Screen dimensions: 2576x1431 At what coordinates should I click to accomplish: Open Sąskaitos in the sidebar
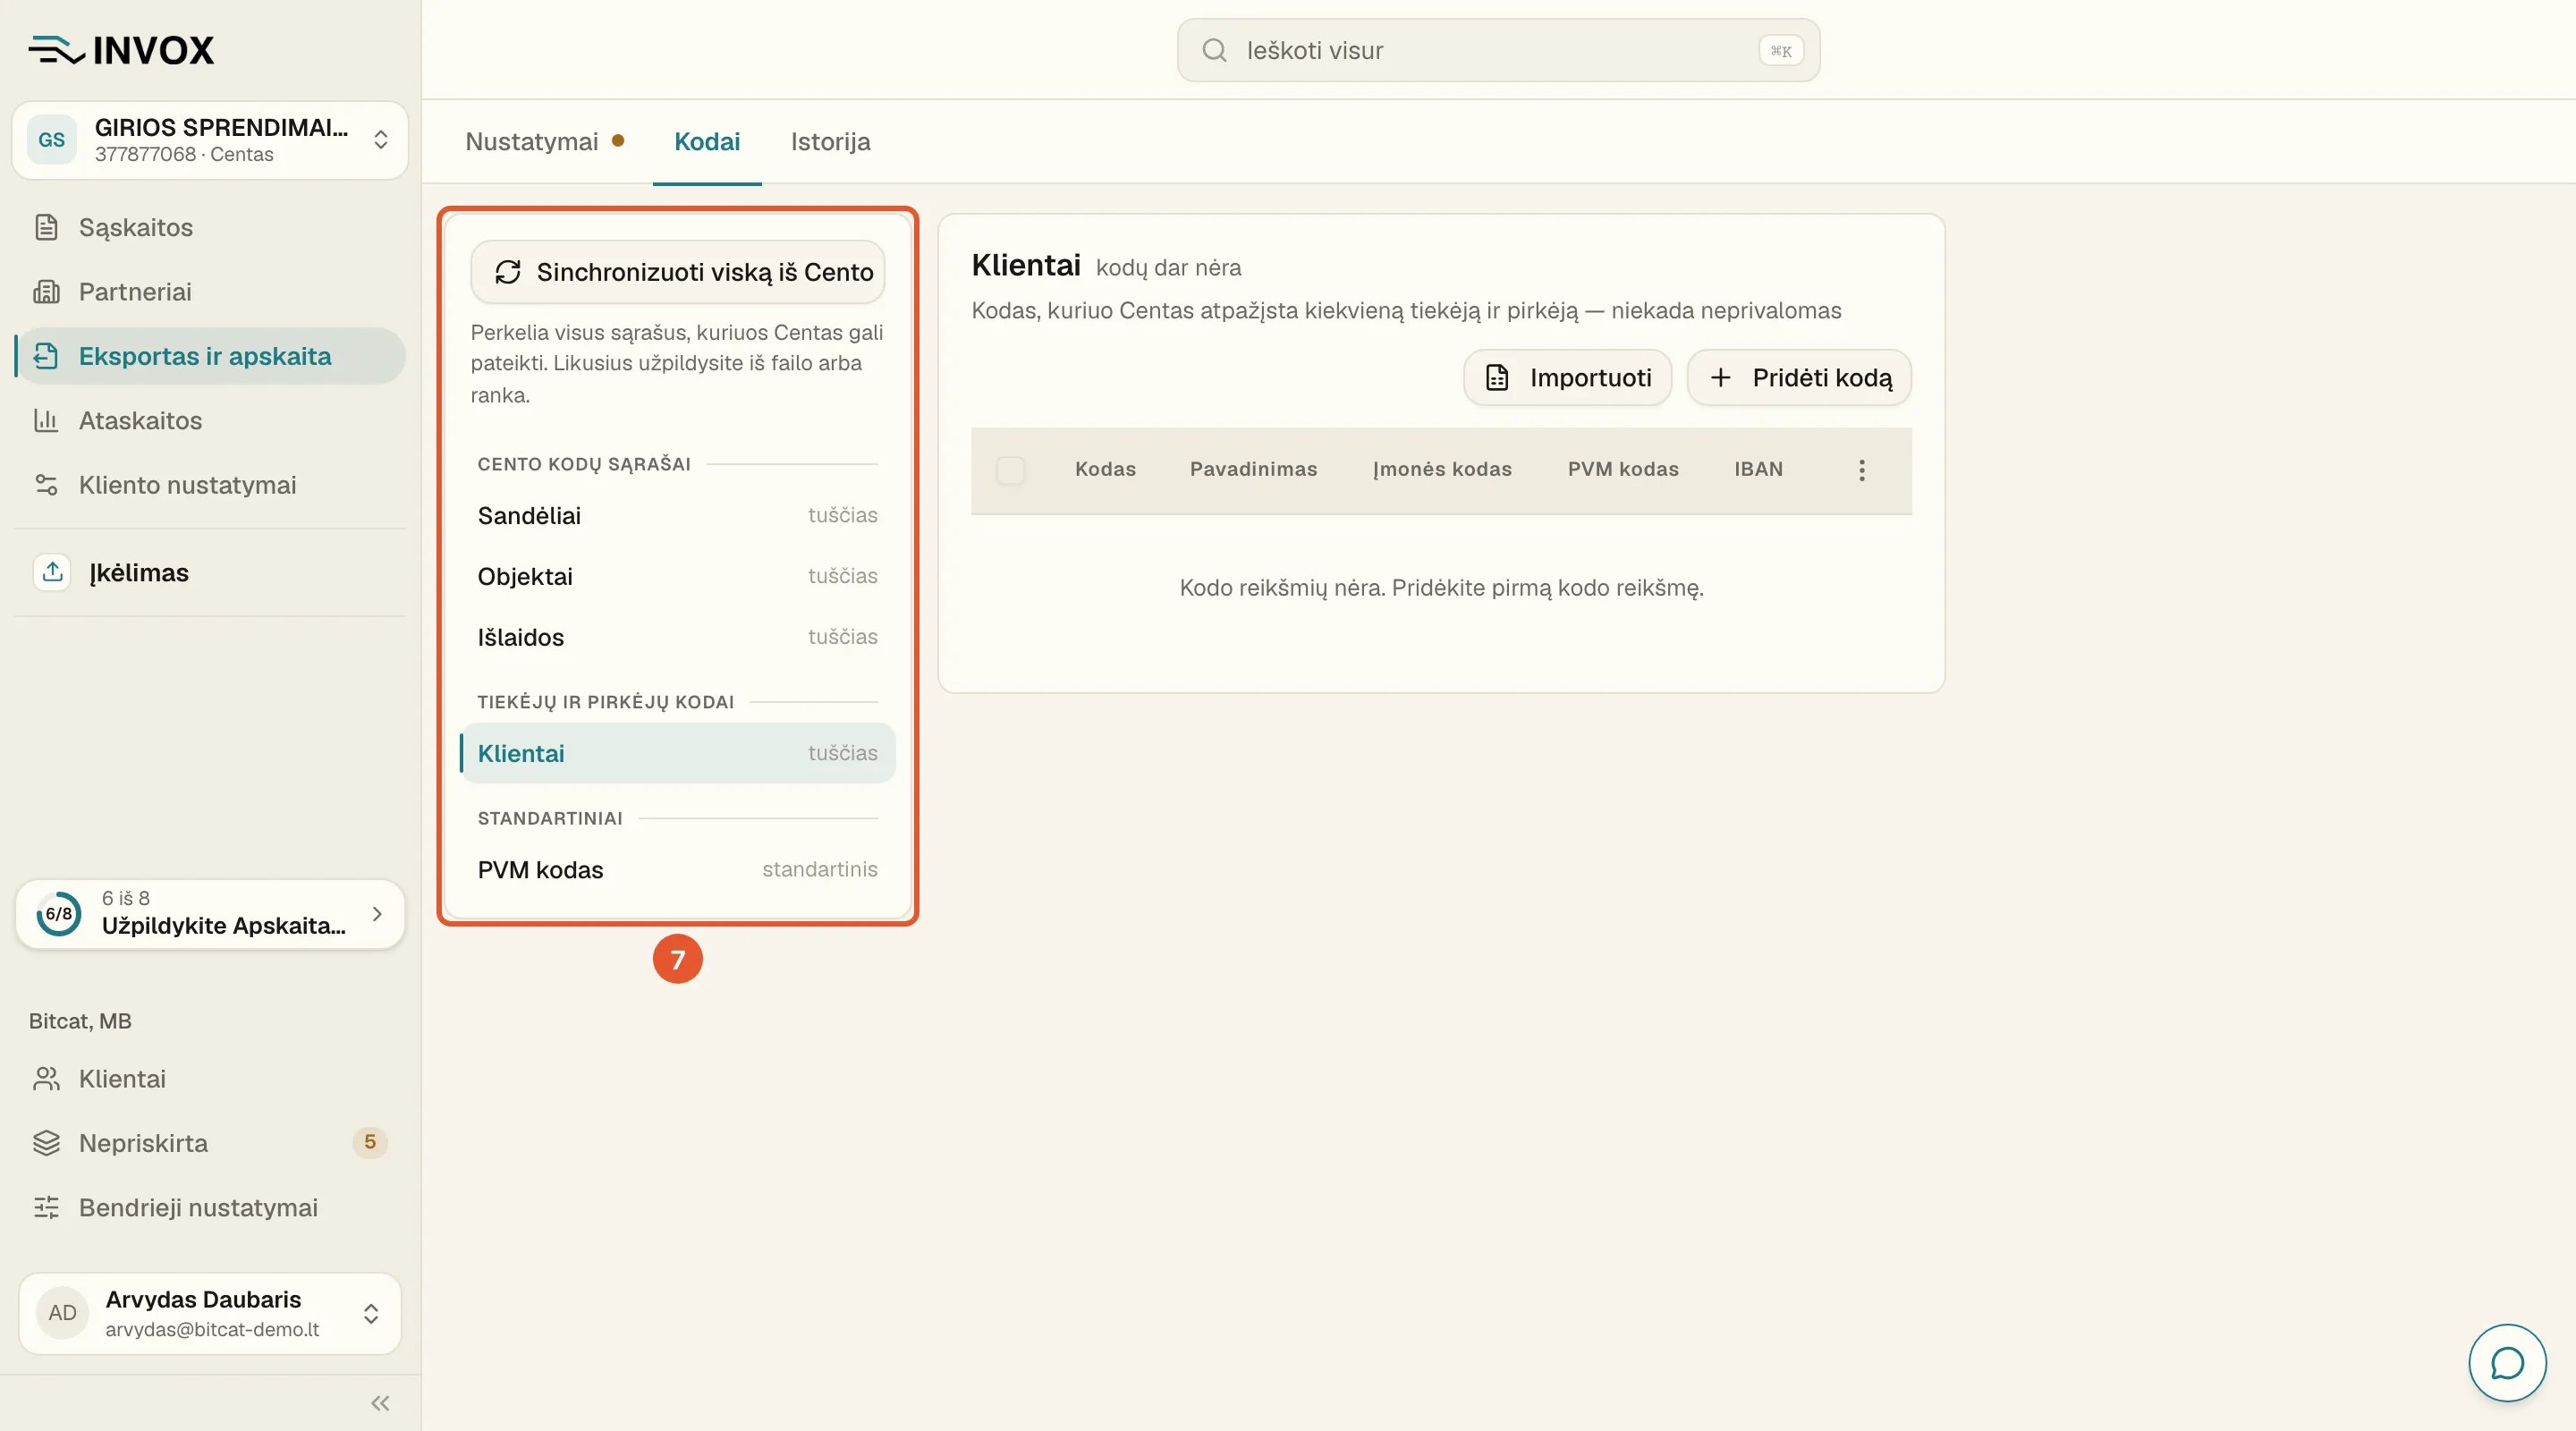coord(210,227)
